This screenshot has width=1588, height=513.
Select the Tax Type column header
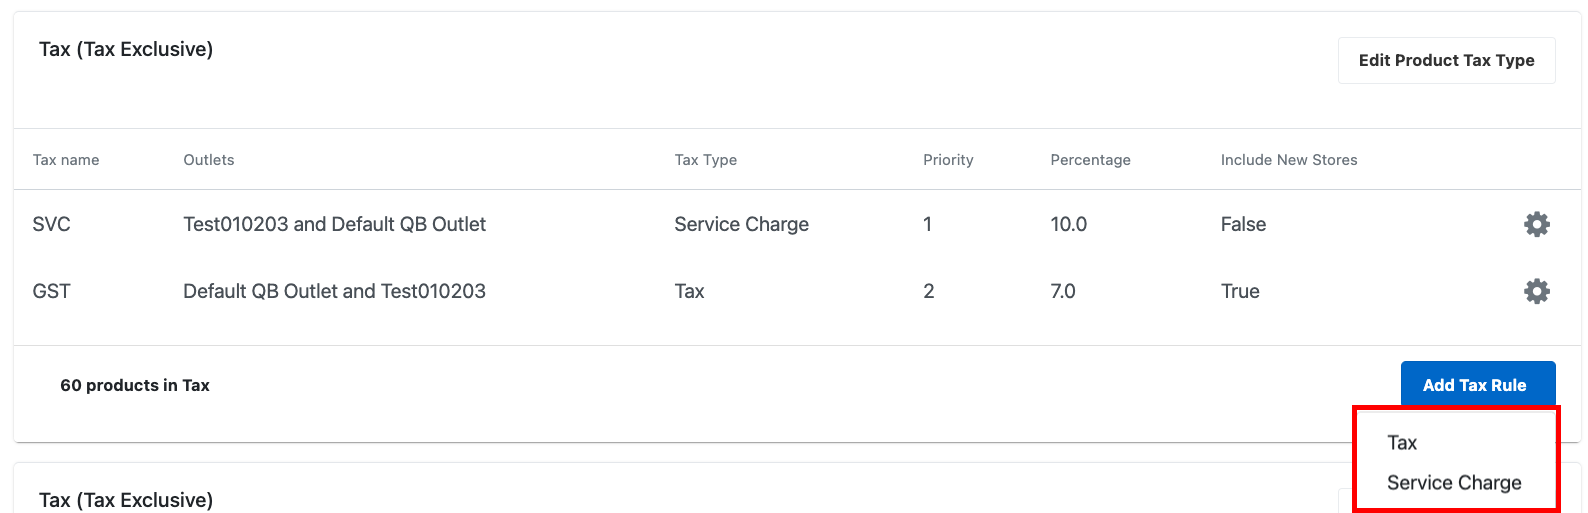tap(706, 160)
